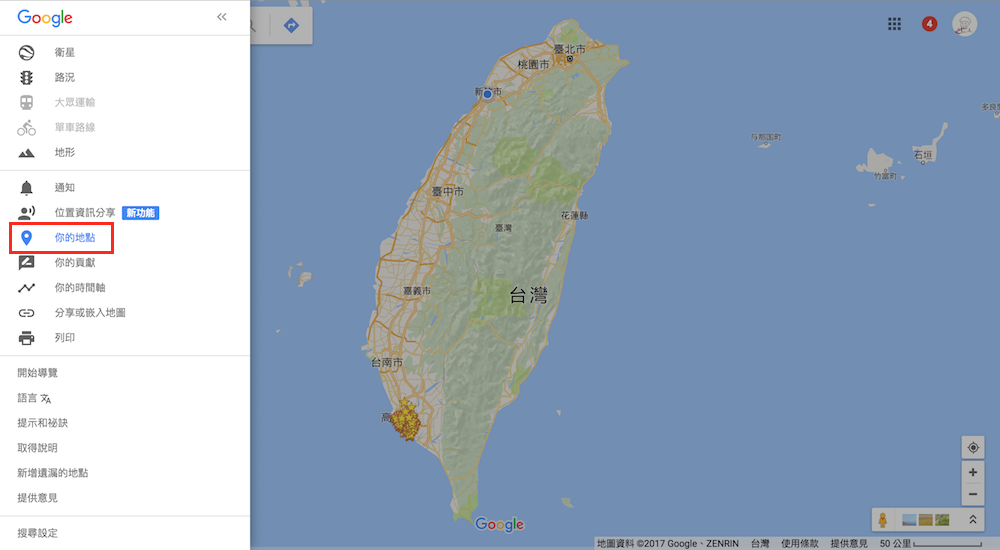Click the 新功能 badge
Screen dimensions: 1000x550
140,213
